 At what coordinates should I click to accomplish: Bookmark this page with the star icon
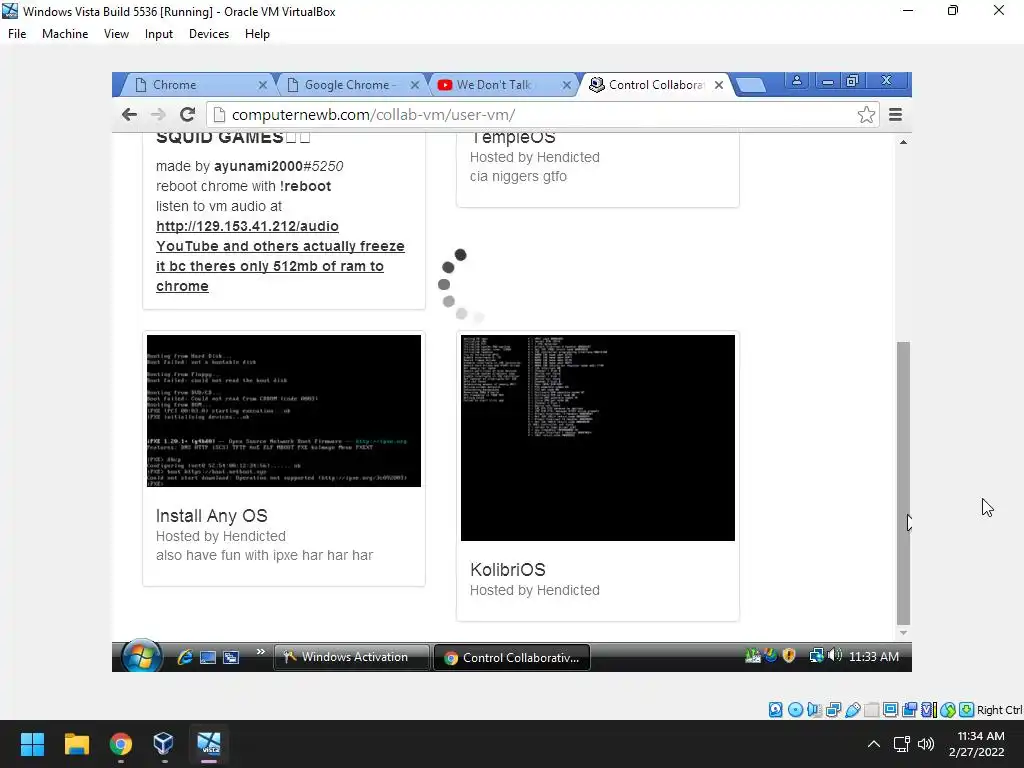[867, 114]
